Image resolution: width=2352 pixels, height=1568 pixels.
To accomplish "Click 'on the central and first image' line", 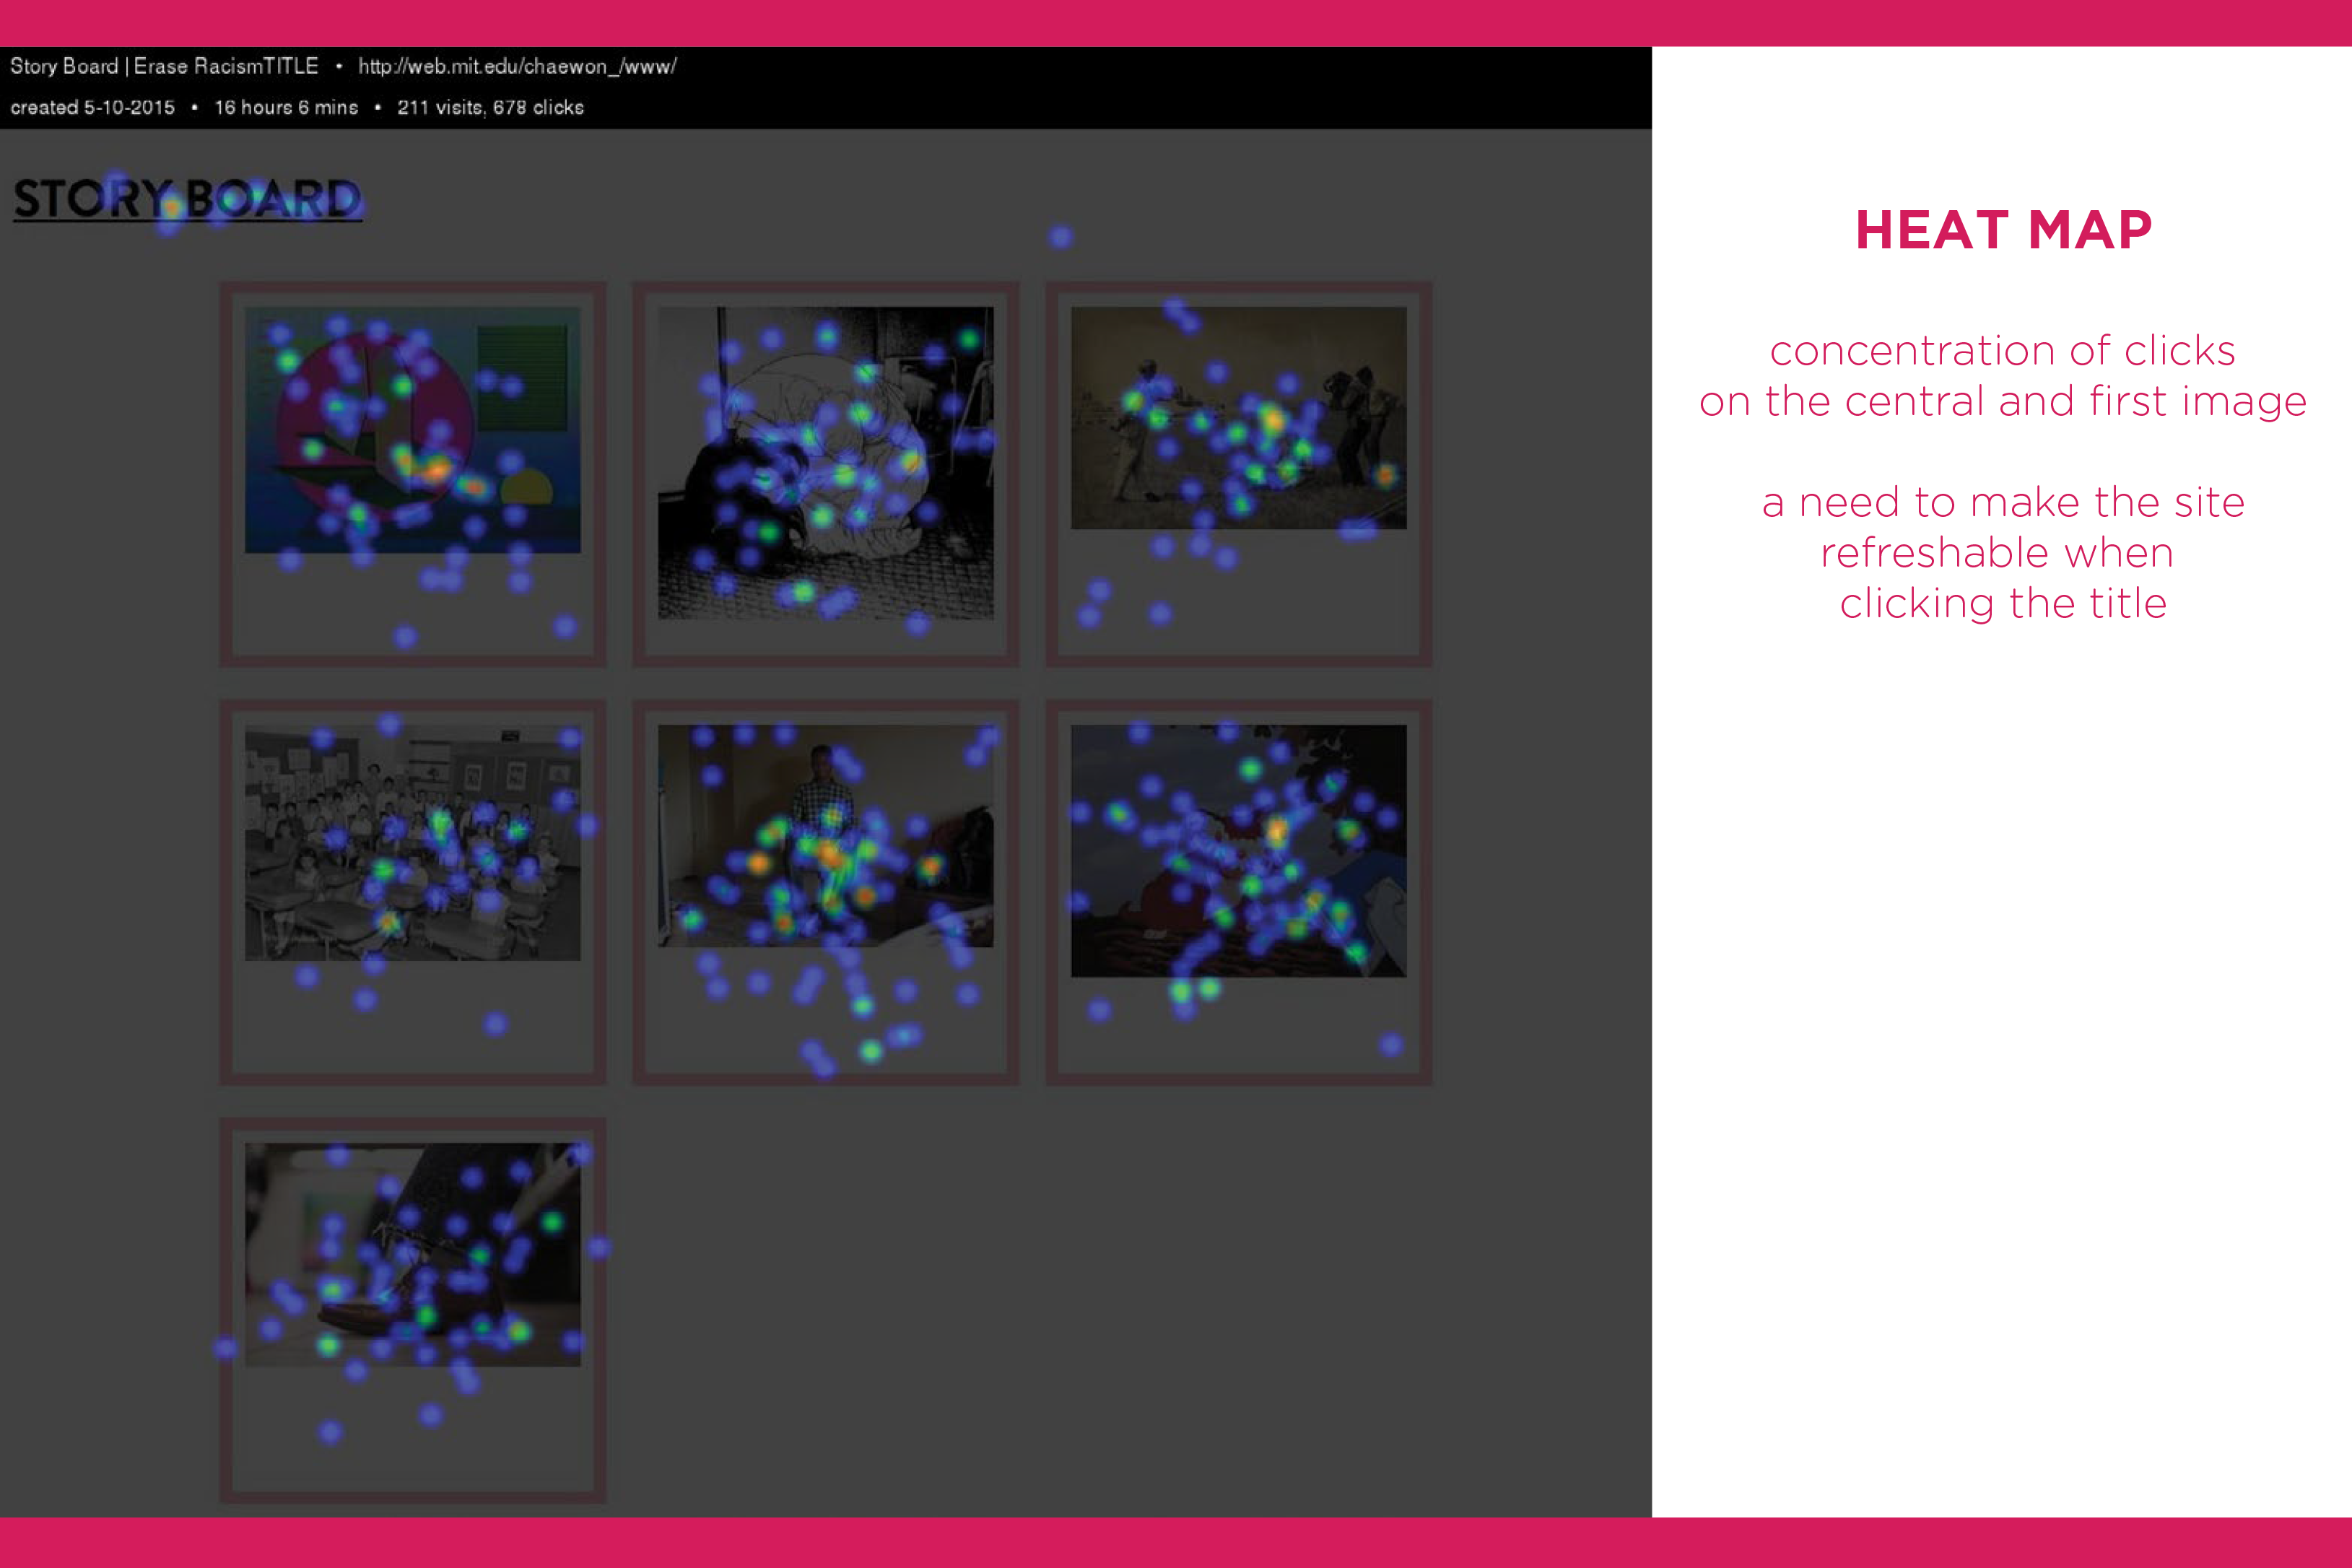I will tap(2003, 401).
